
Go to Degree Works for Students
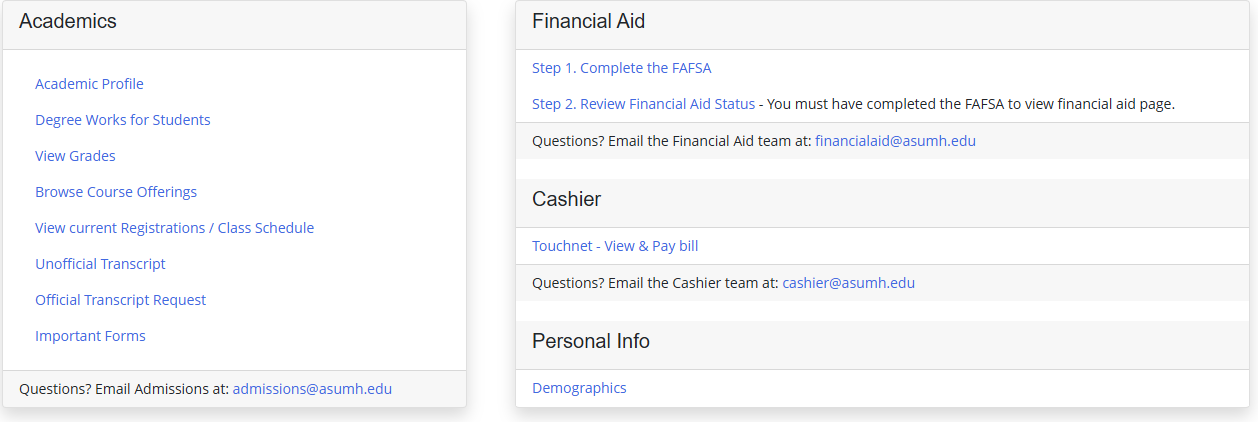click(122, 120)
